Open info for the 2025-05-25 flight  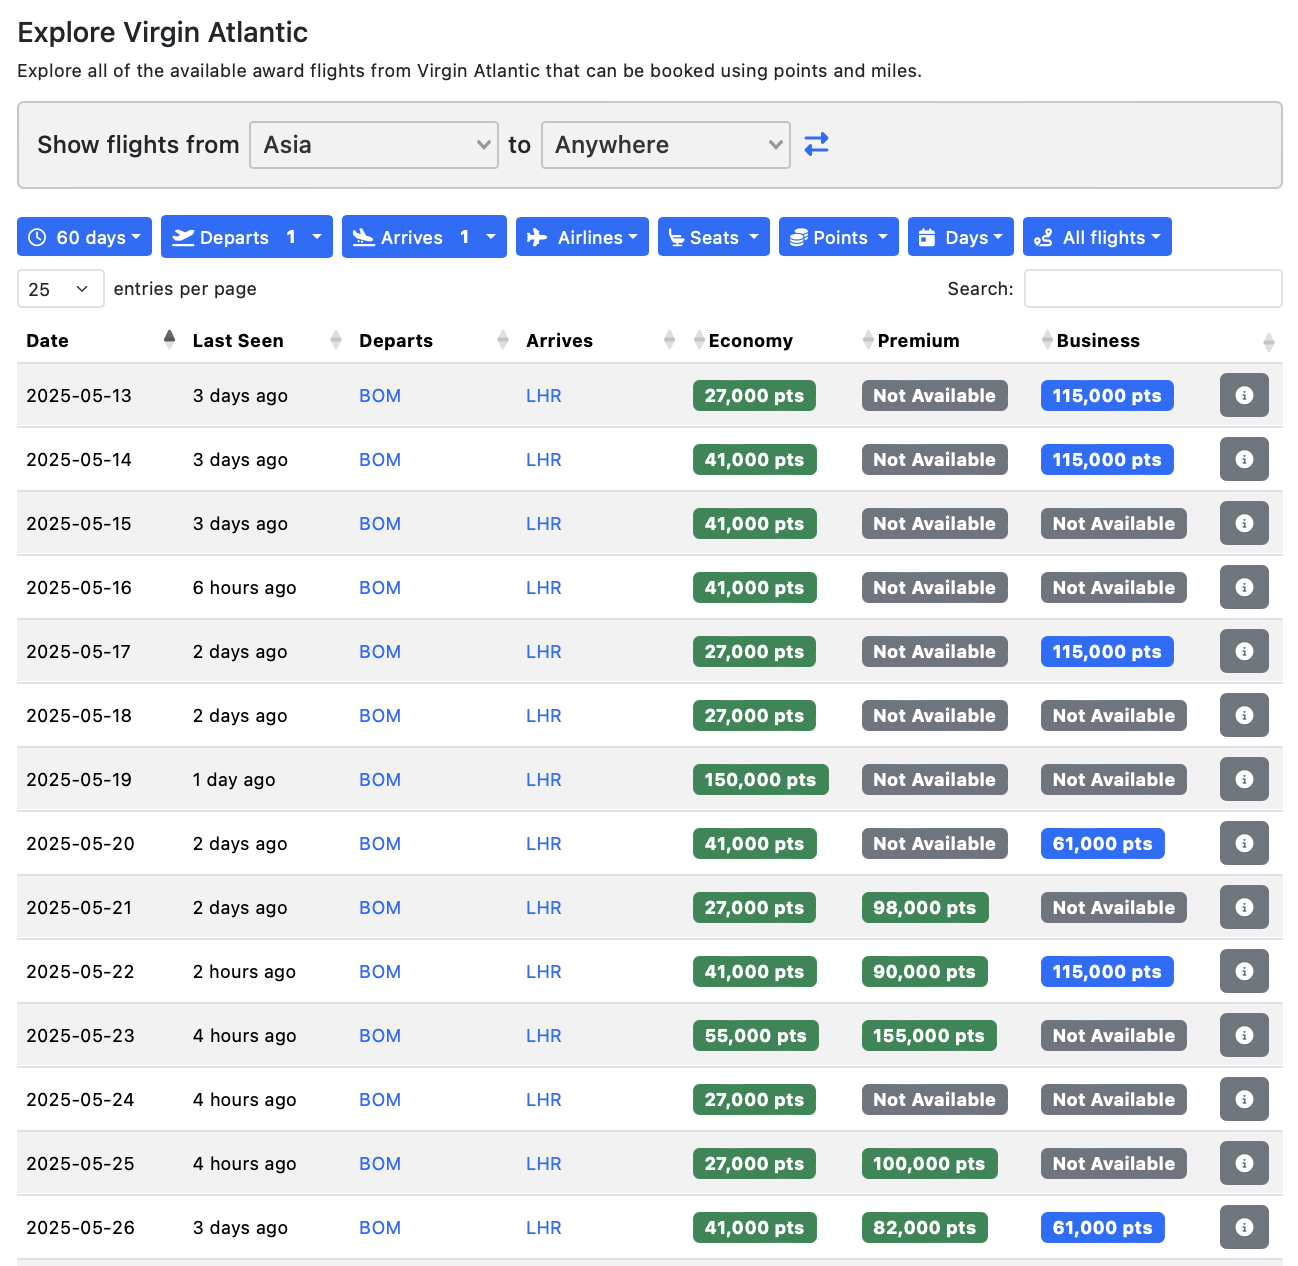pos(1244,1163)
